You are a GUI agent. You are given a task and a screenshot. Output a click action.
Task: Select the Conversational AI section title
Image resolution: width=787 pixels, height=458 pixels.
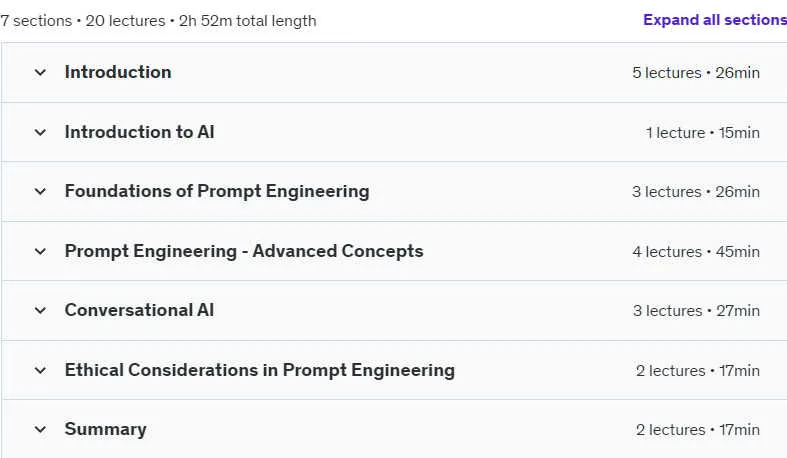139,310
